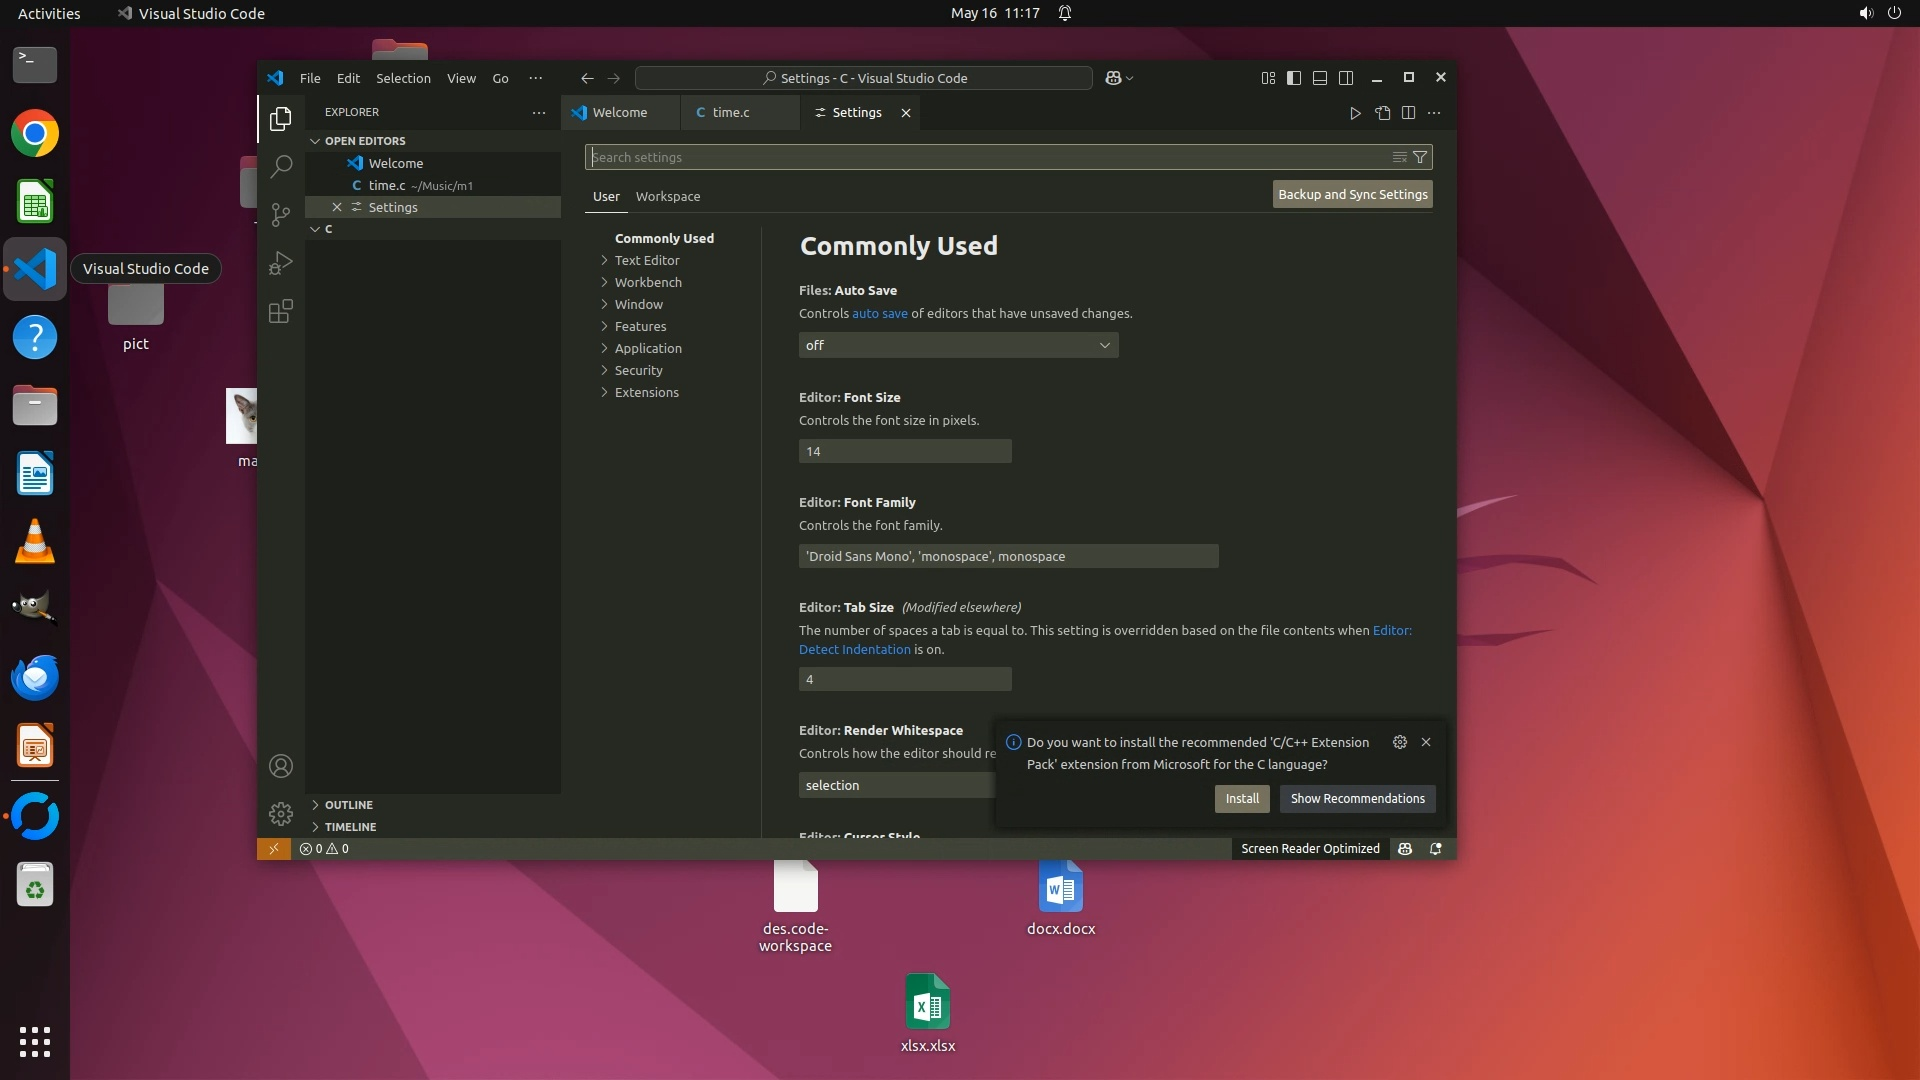Open the Search view in activity bar
The height and width of the screenshot is (1080, 1920).
click(x=281, y=166)
